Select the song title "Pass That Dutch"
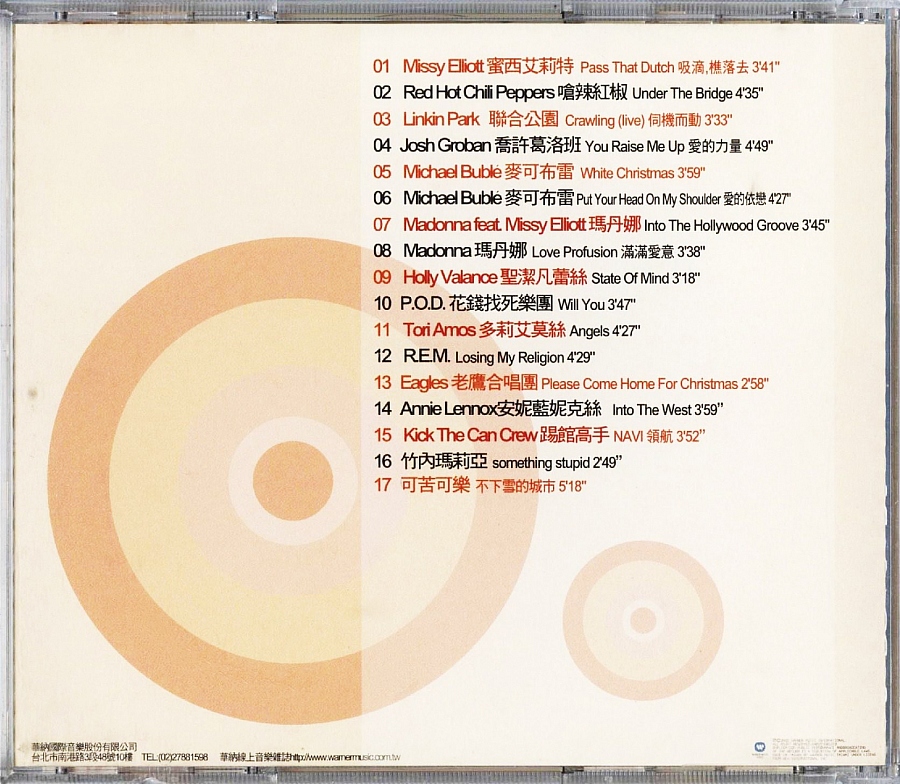The image size is (900, 784). pyautogui.click(x=627, y=68)
